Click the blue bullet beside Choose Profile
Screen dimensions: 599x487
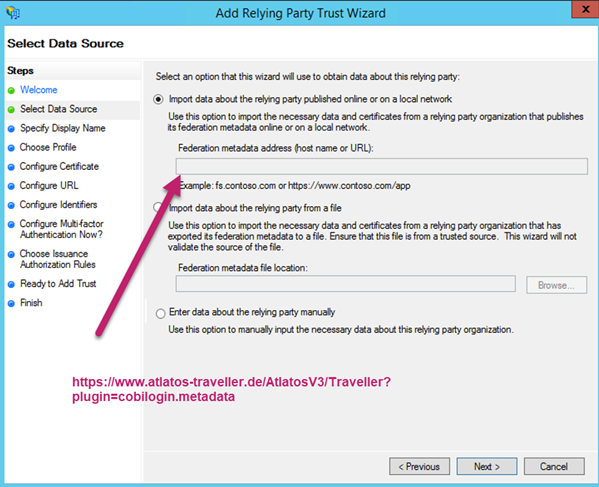pos(11,148)
